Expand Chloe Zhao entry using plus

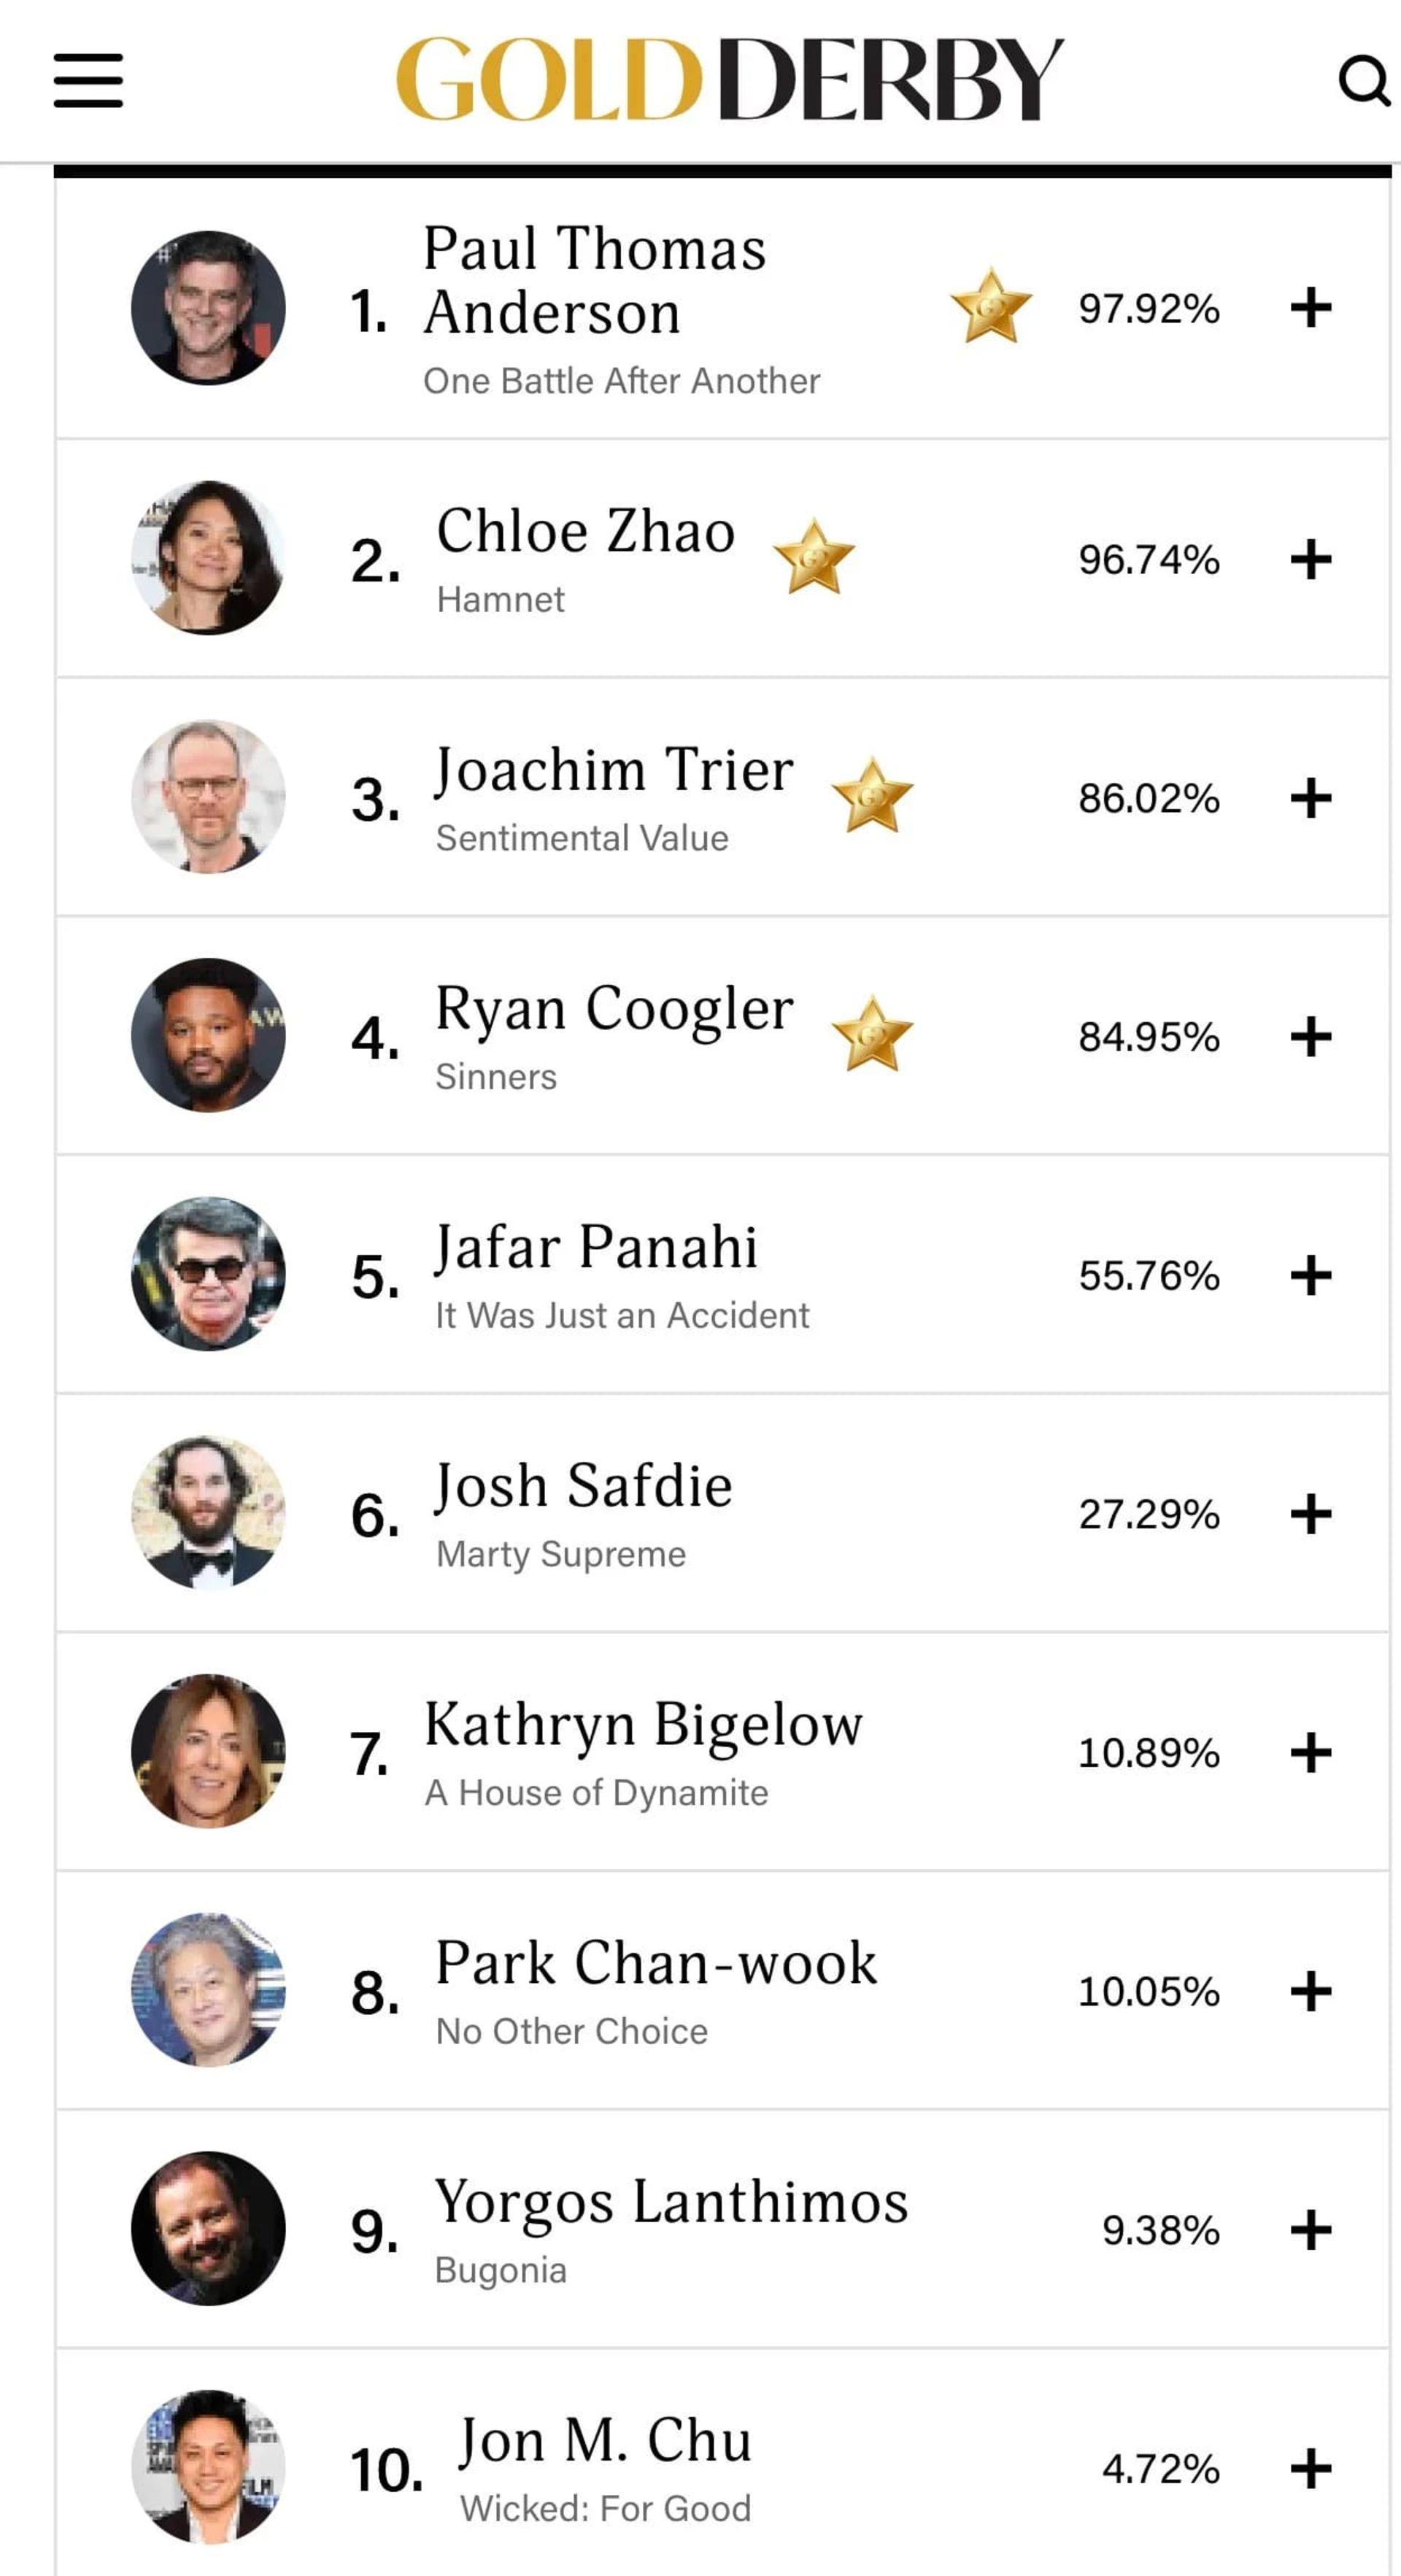[x=1310, y=559]
